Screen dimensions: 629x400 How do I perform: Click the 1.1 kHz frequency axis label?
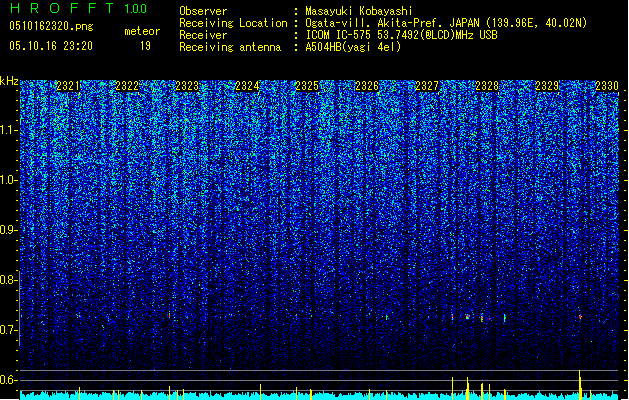9,130
